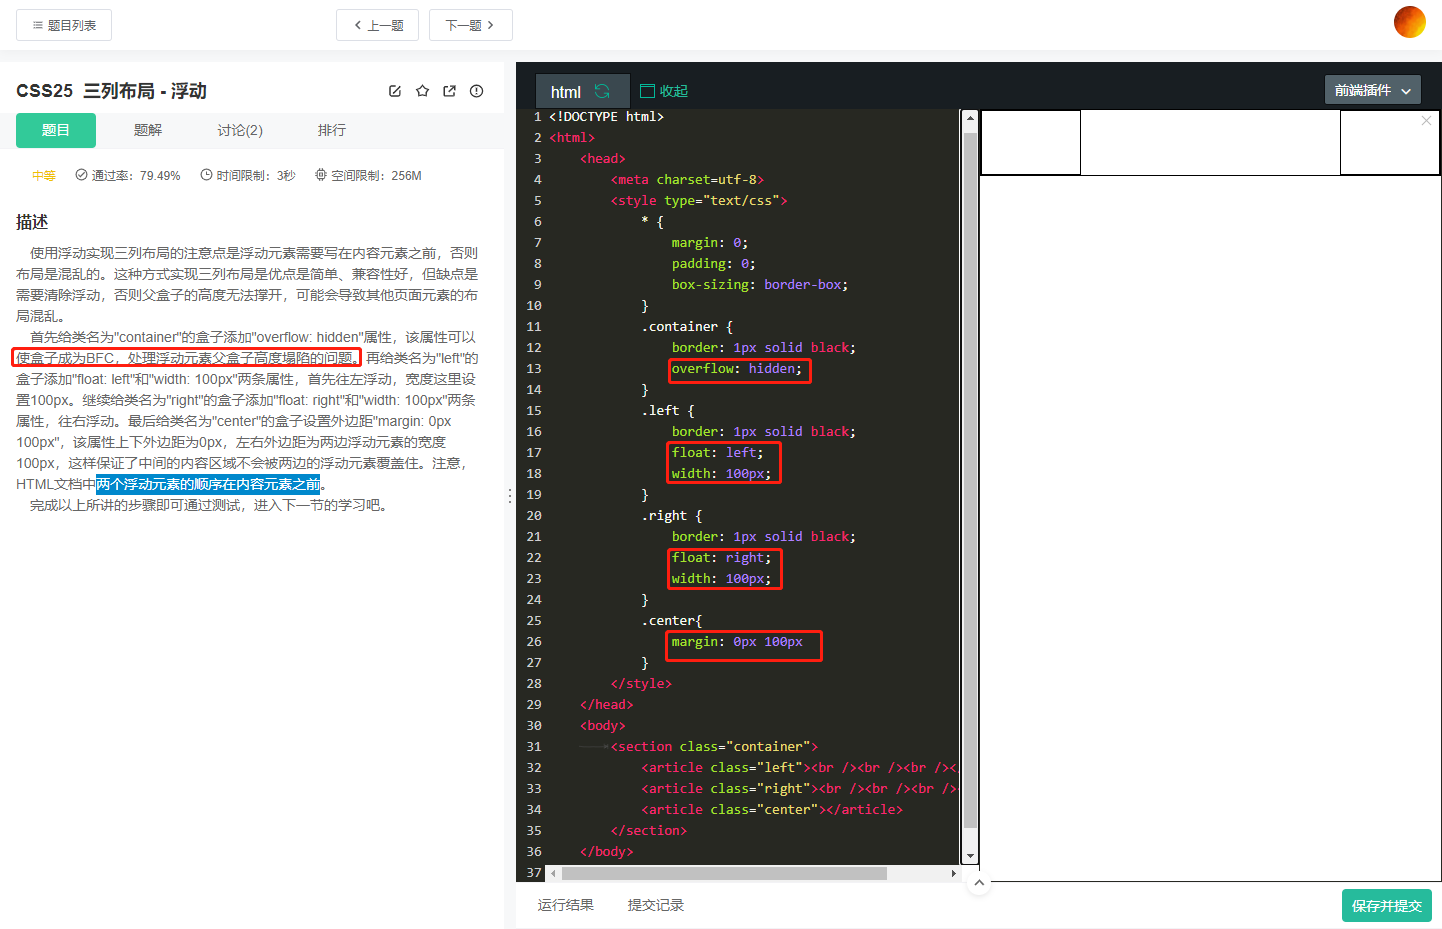Expand results panel with the chevron-up button
This screenshot has height=929, width=1442.
pos(979,883)
